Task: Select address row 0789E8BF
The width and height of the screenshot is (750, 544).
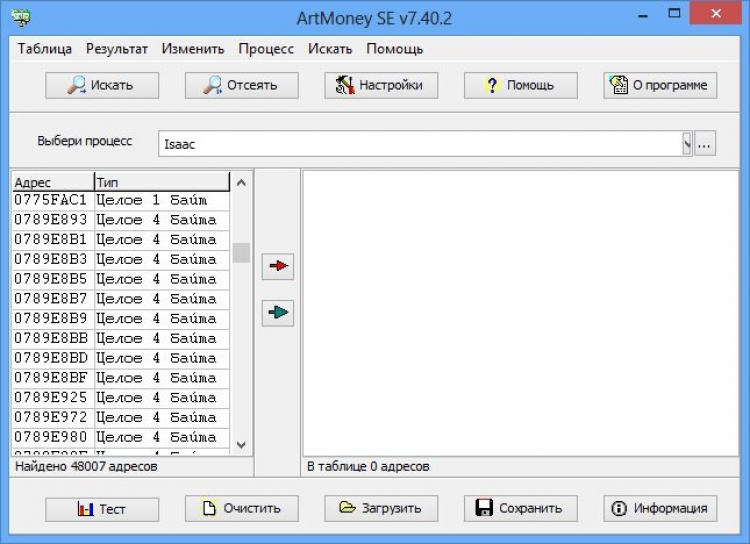Action: 121,377
